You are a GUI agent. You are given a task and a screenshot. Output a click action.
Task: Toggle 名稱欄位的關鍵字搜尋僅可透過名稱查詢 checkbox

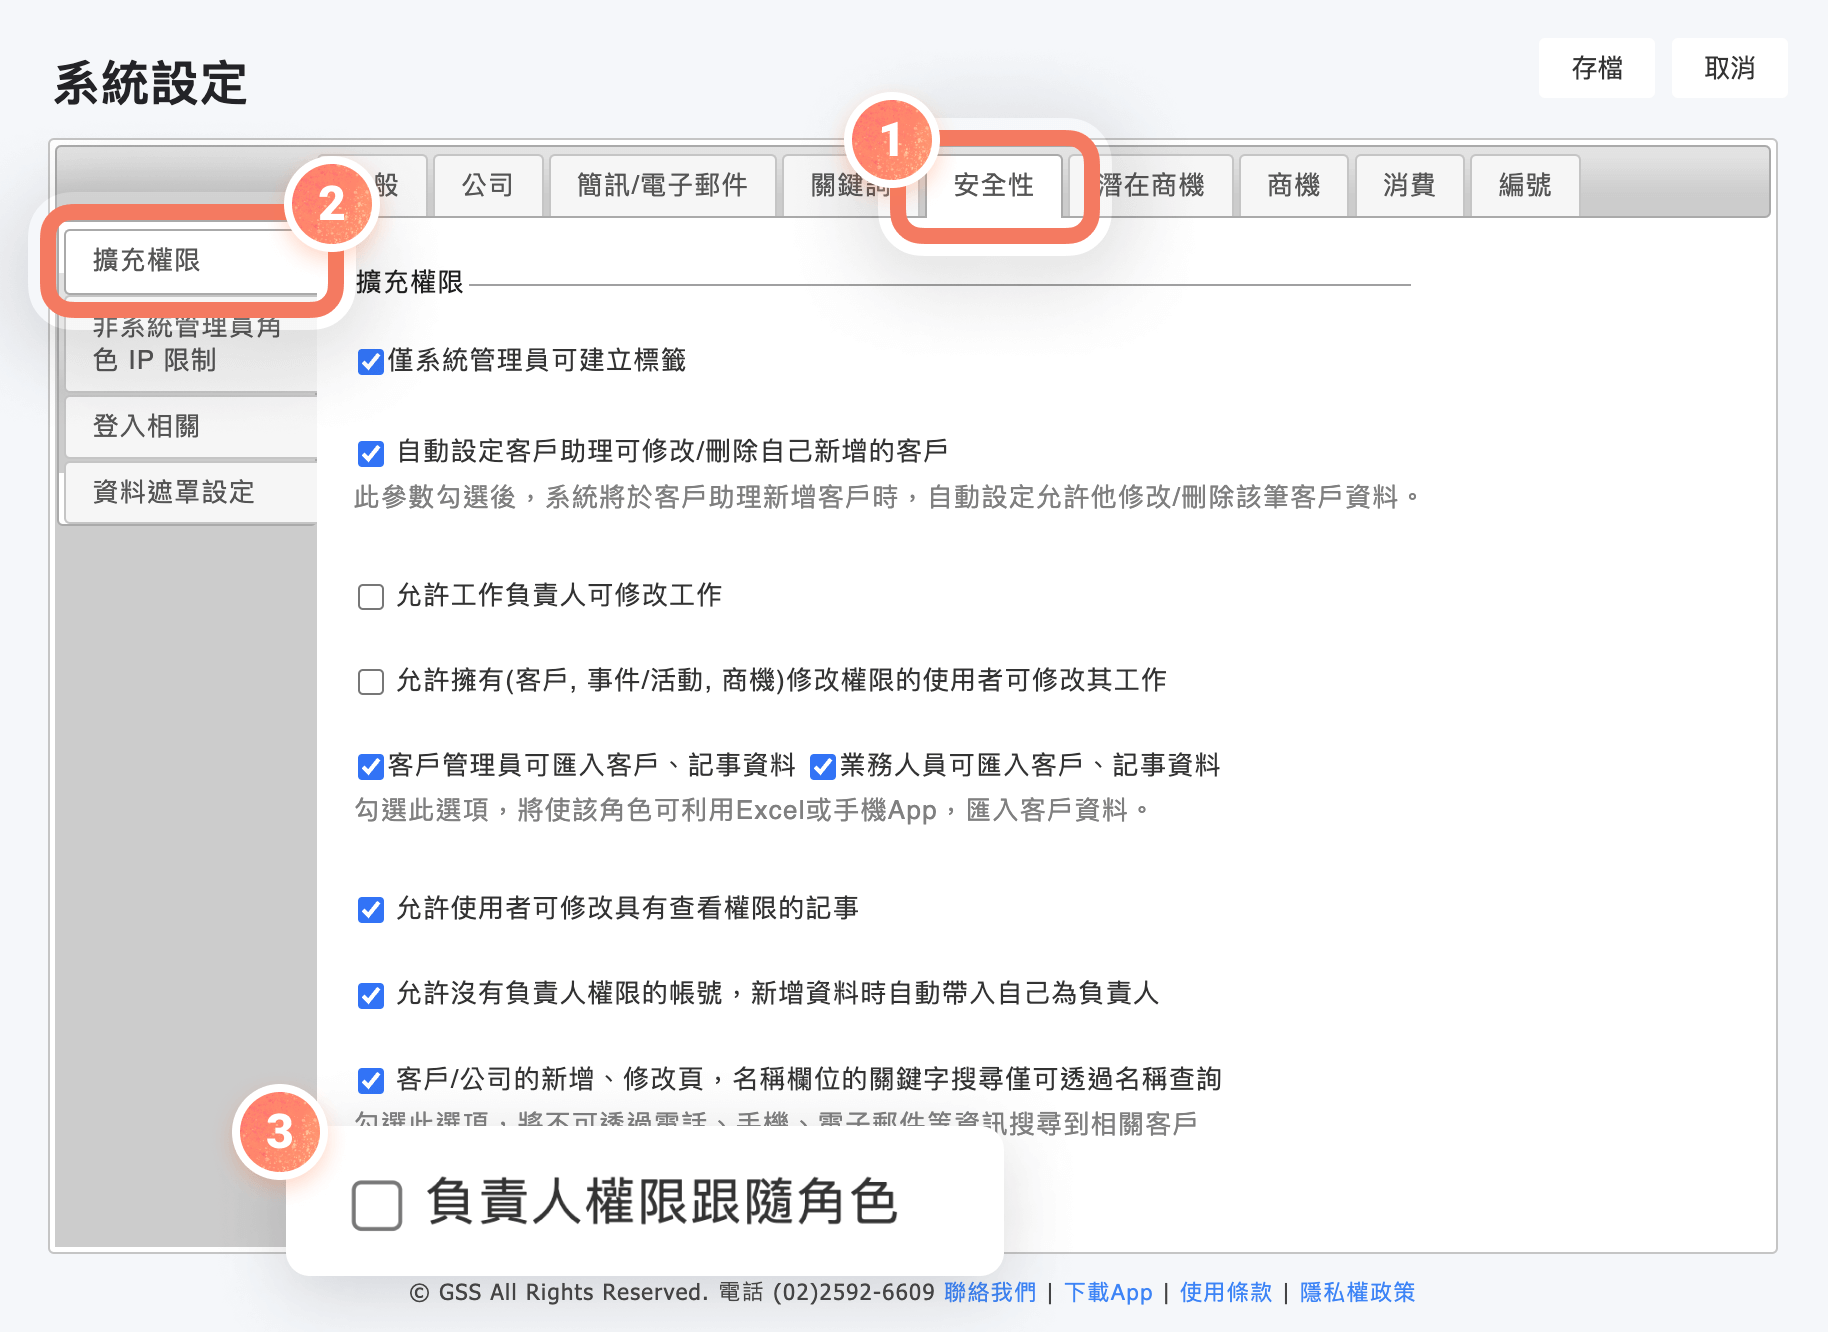click(x=371, y=1081)
